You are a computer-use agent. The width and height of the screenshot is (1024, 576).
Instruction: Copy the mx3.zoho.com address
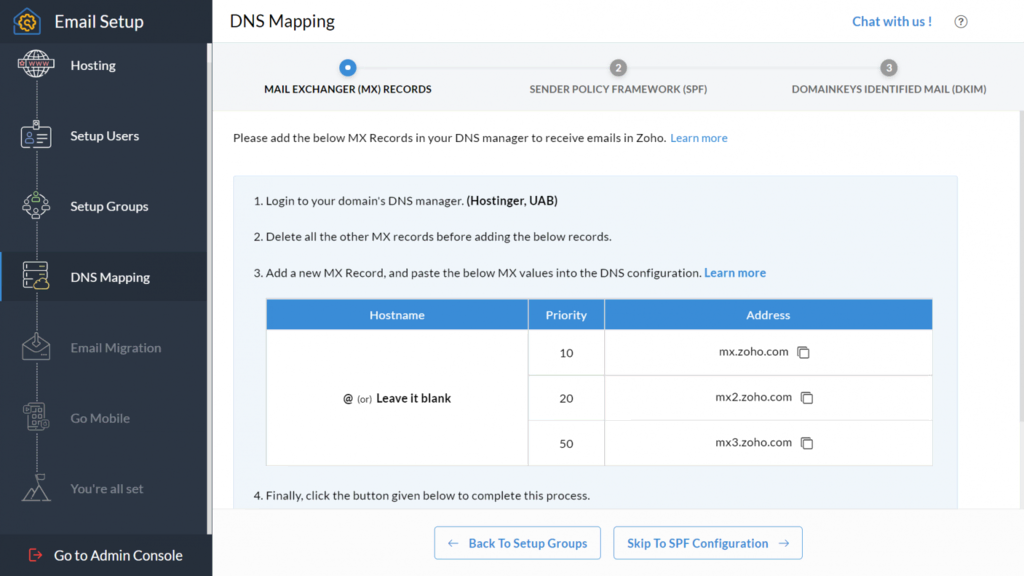(807, 443)
